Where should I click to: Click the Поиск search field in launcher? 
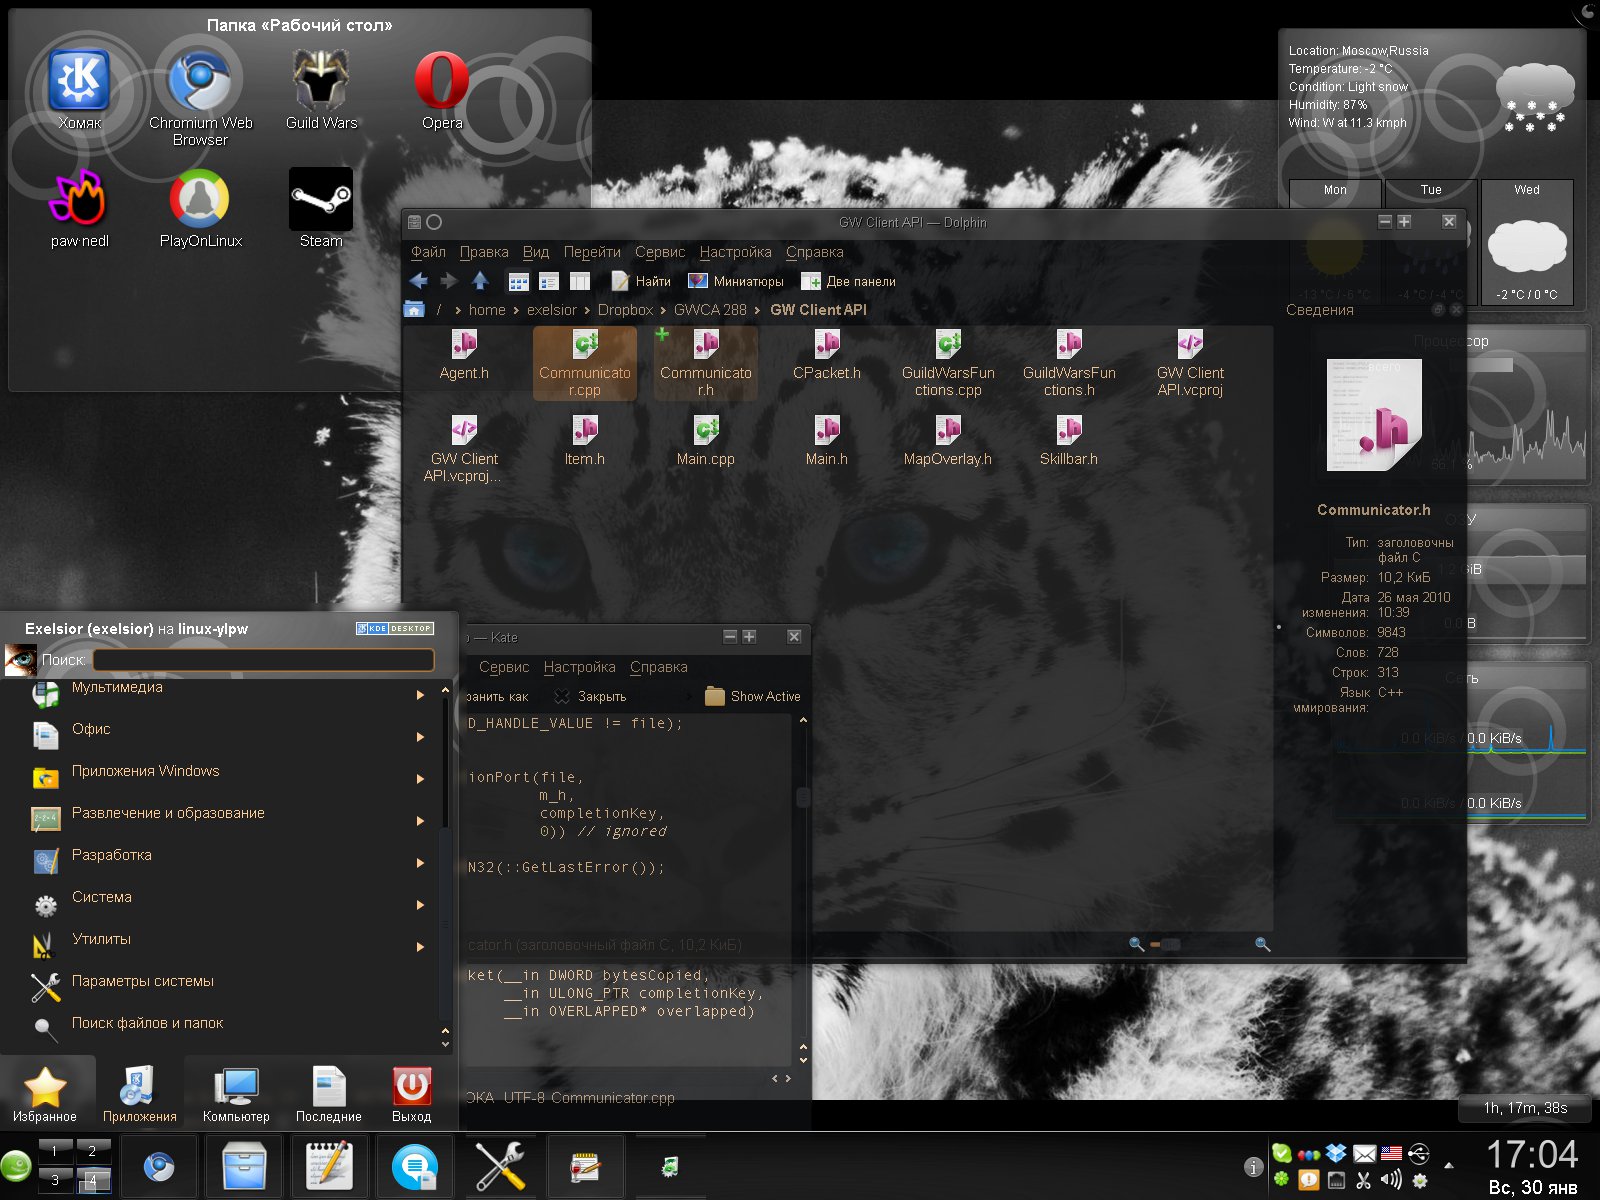point(264,660)
